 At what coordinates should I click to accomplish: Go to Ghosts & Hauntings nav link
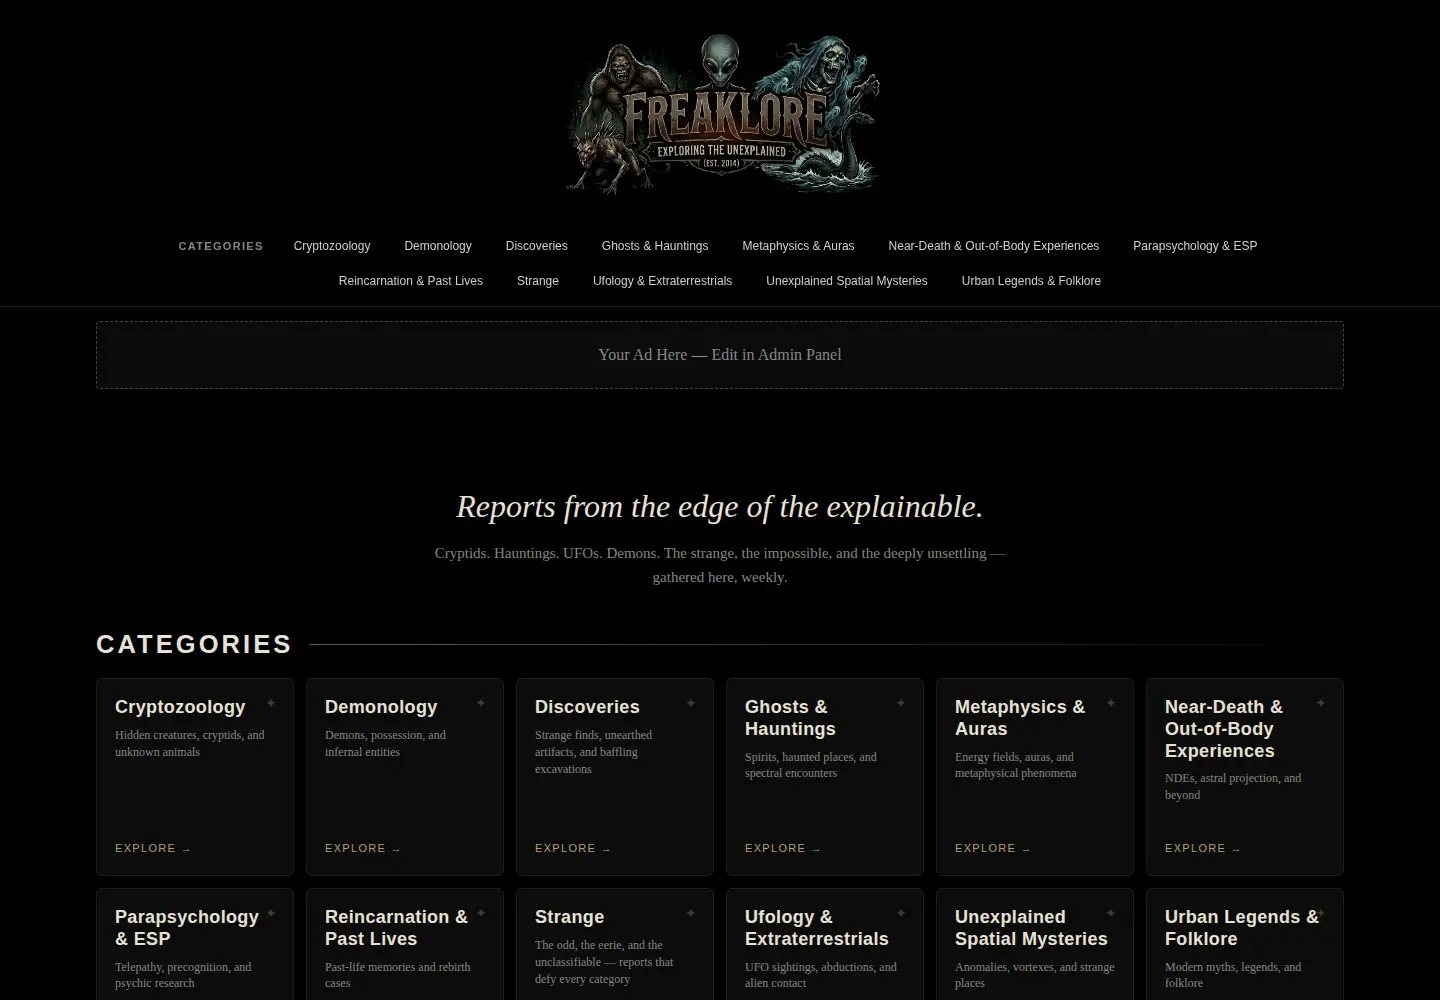pos(655,246)
